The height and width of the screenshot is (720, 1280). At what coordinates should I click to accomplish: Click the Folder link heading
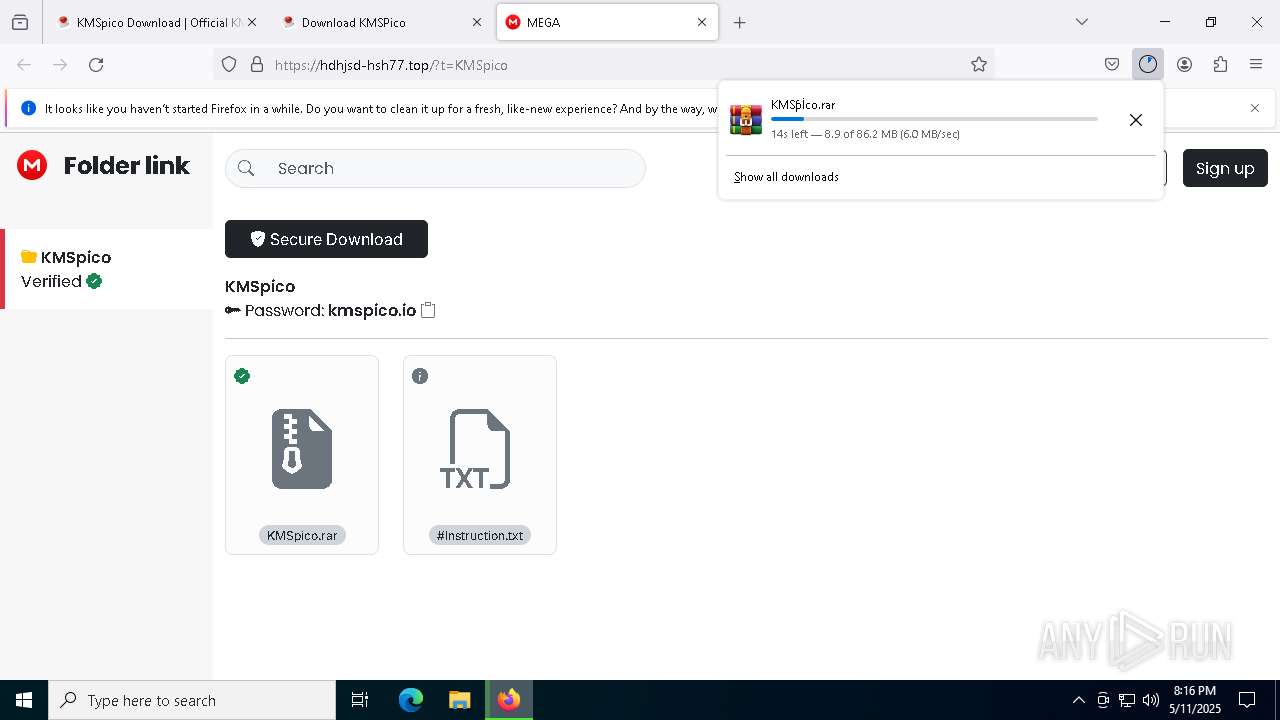(x=127, y=166)
